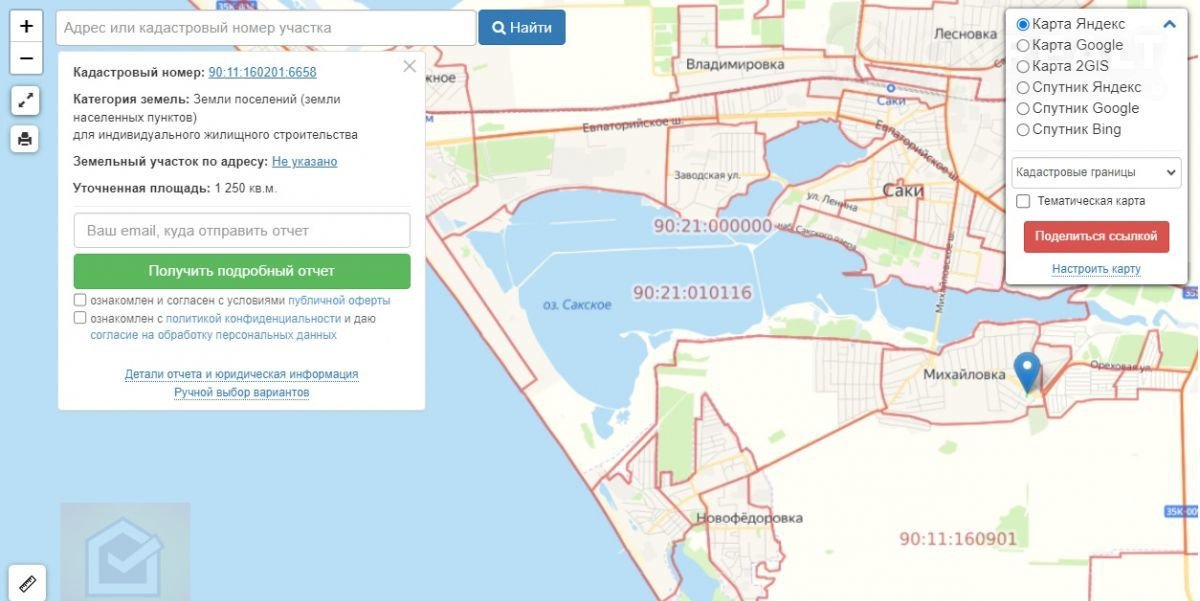The height and width of the screenshot is (601, 1200).
Task: Zoom in with the plus button
Action: coord(26,26)
